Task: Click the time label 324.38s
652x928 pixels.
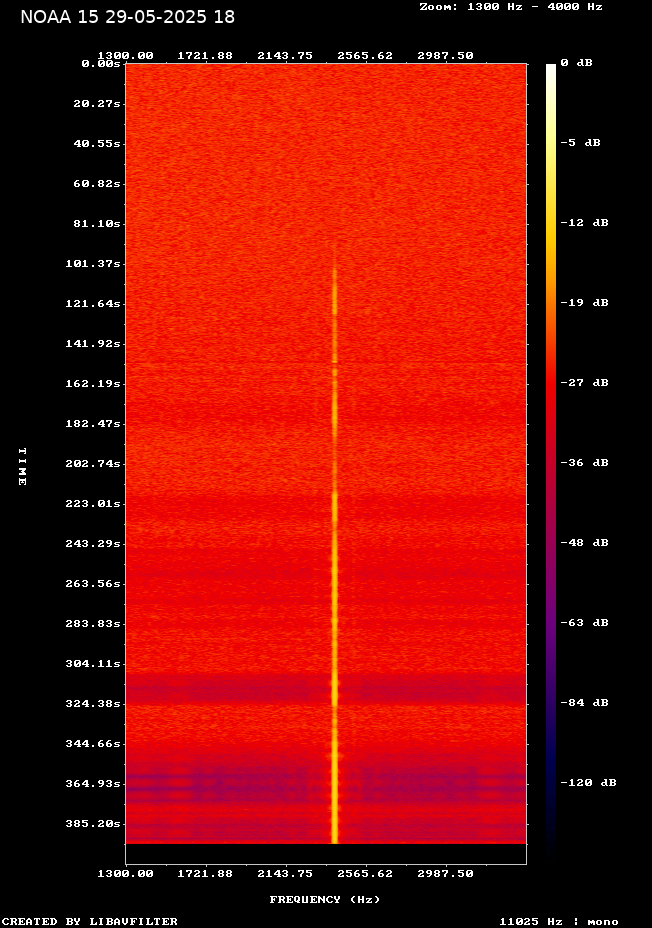Action: (93, 704)
